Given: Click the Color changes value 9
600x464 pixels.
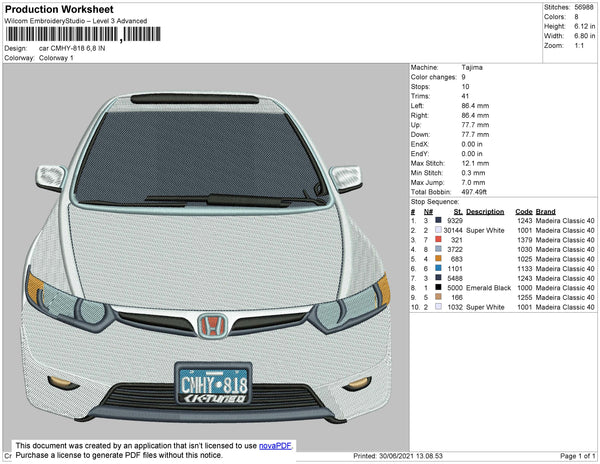Looking at the screenshot, I should click(x=463, y=77).
